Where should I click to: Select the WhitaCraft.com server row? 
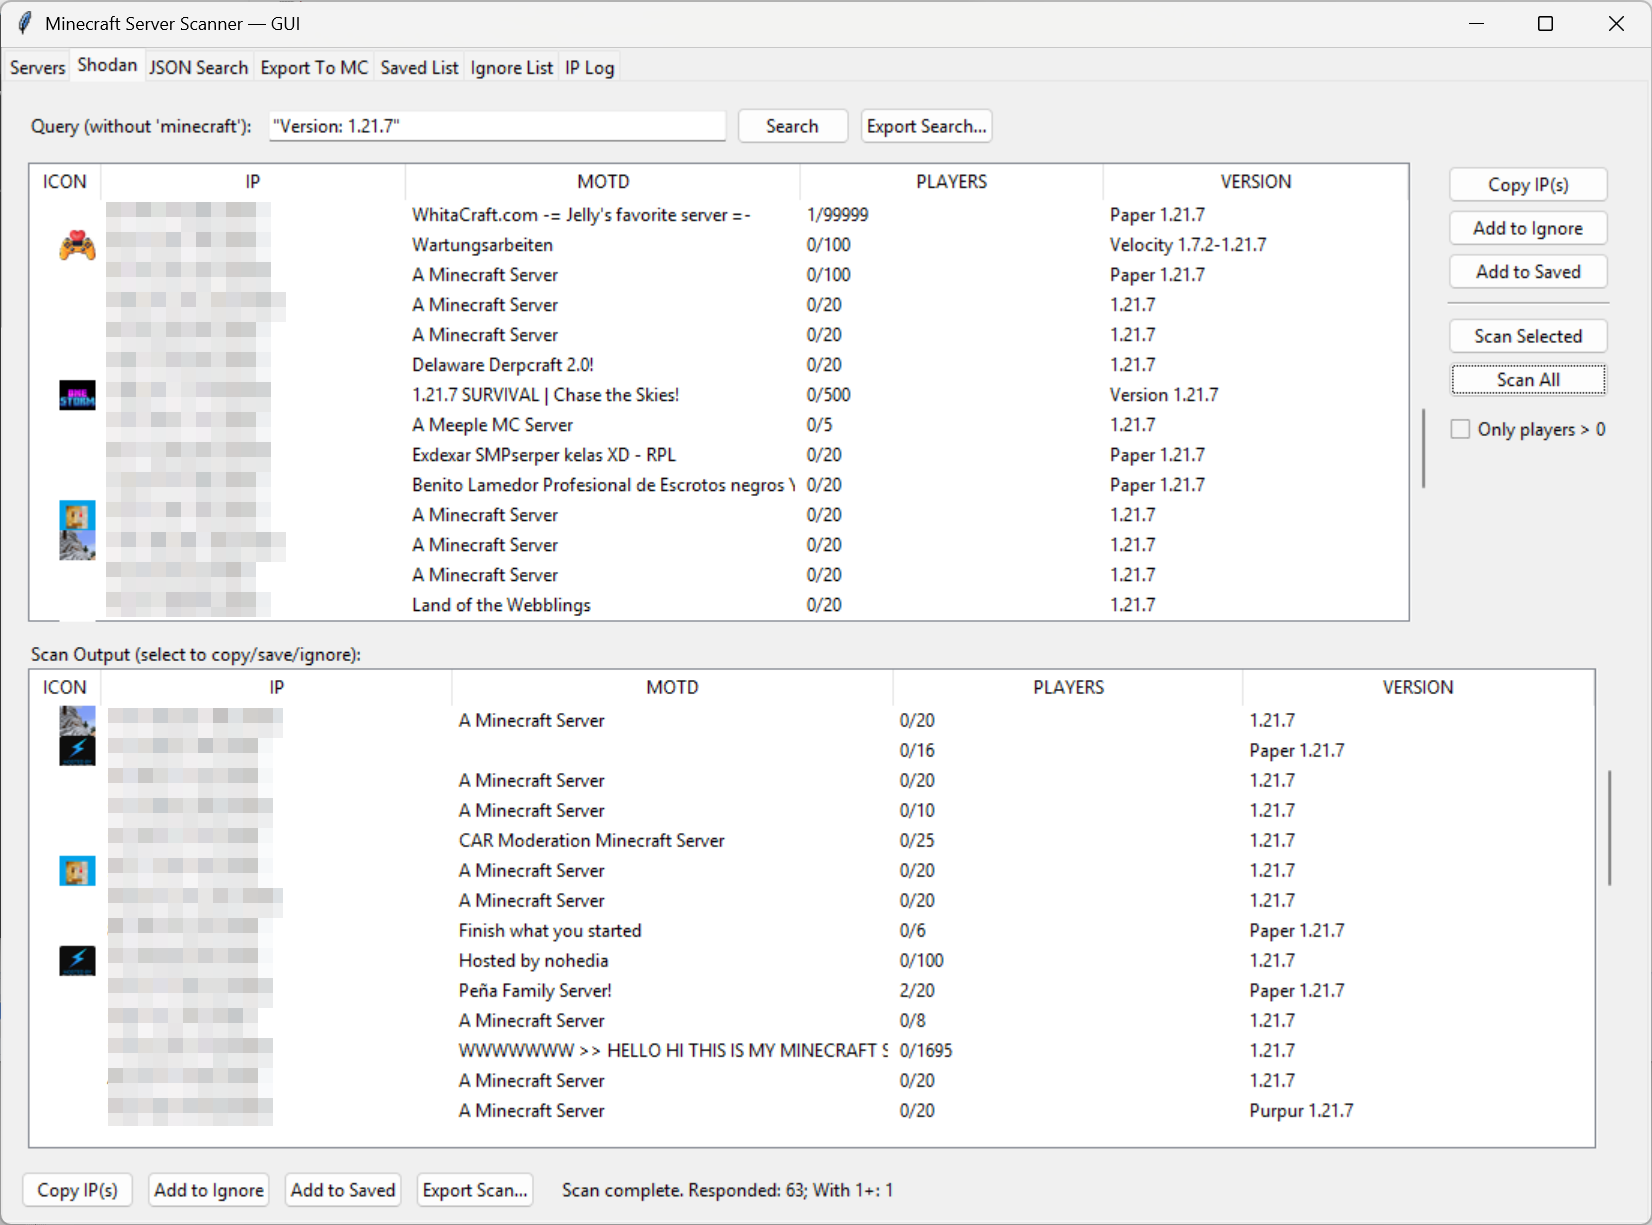[x=719, y=215]
